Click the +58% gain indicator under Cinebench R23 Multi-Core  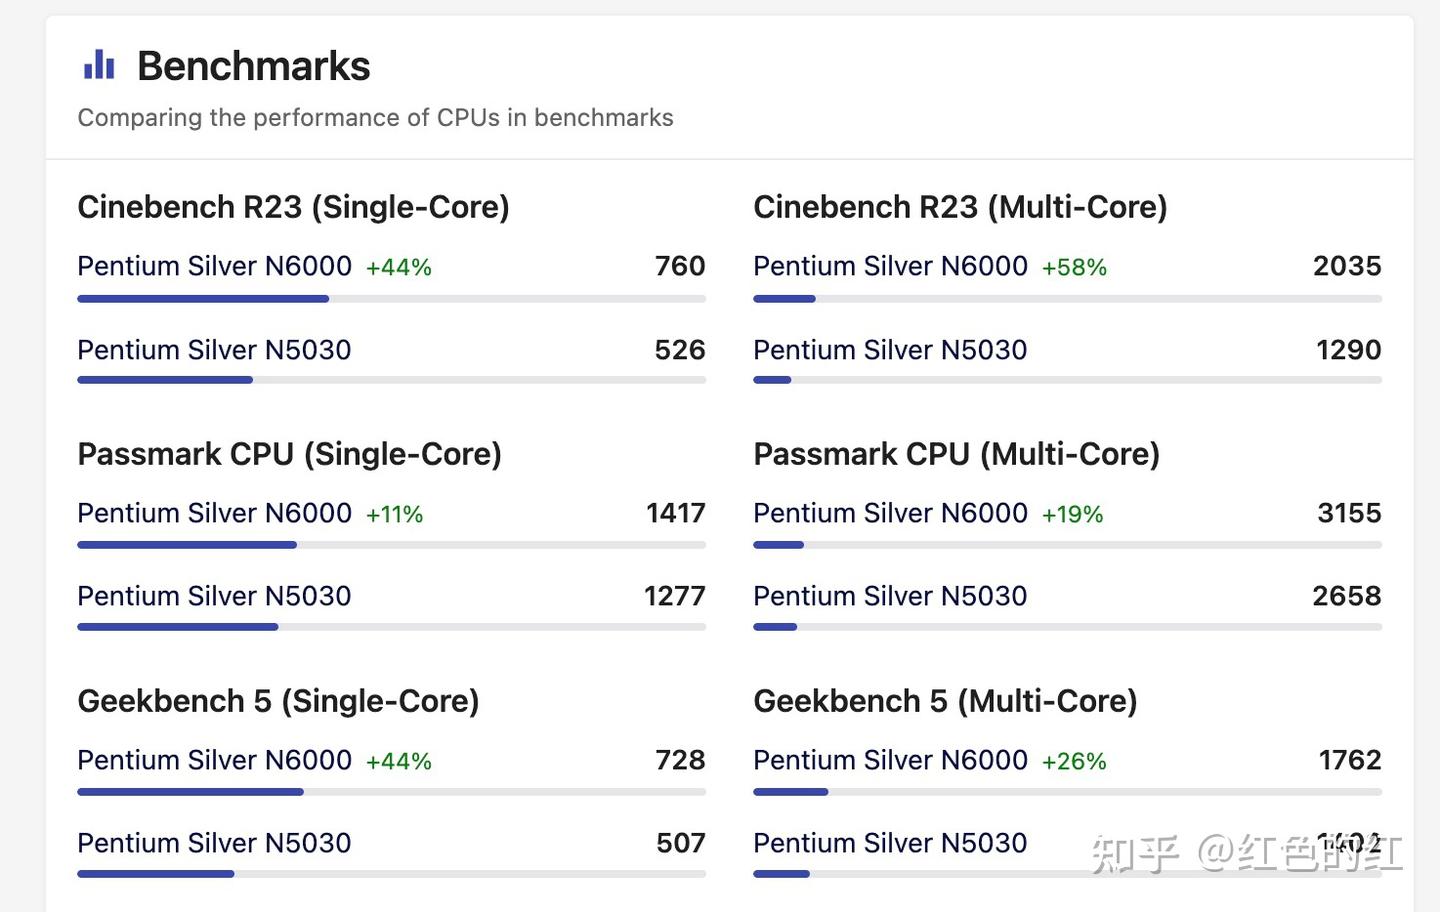click(1075, 267)
